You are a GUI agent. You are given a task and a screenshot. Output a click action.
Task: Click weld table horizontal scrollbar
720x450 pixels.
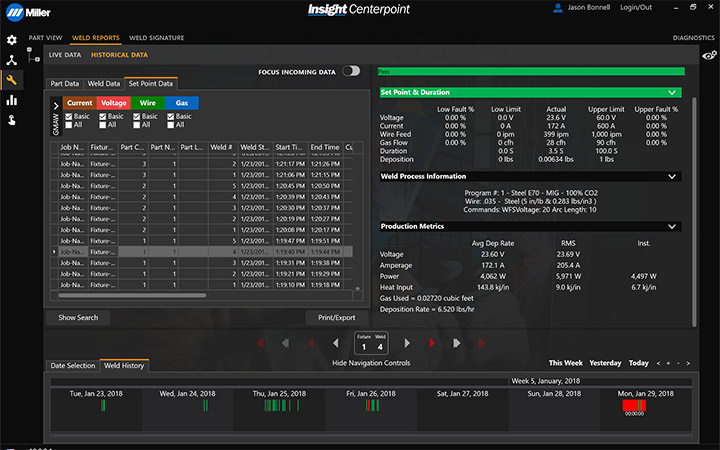point(132,295)
